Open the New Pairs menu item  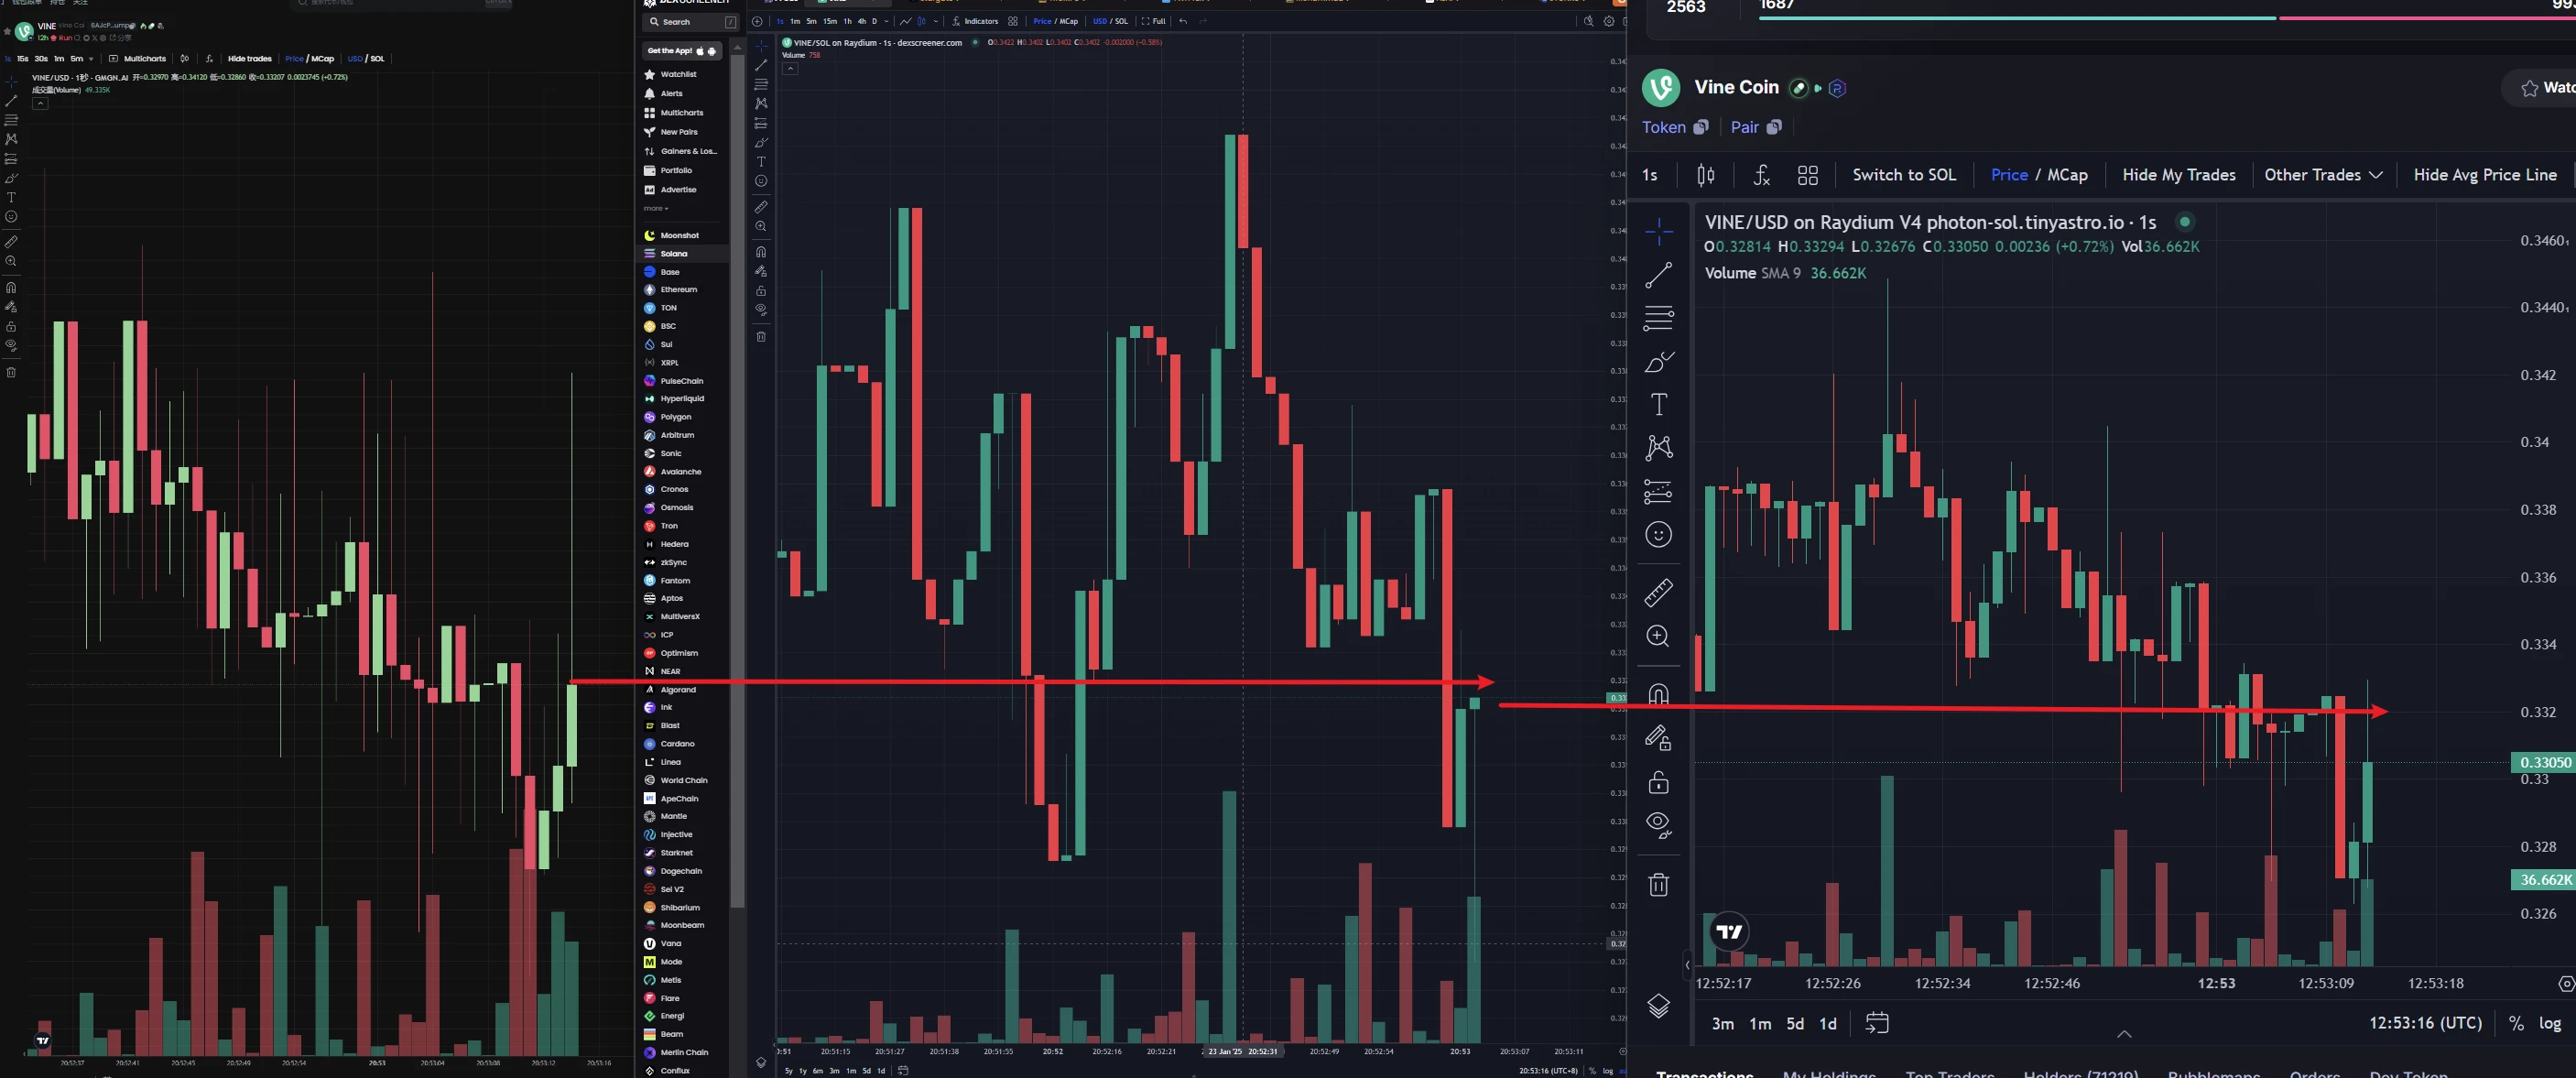(678, 132)
